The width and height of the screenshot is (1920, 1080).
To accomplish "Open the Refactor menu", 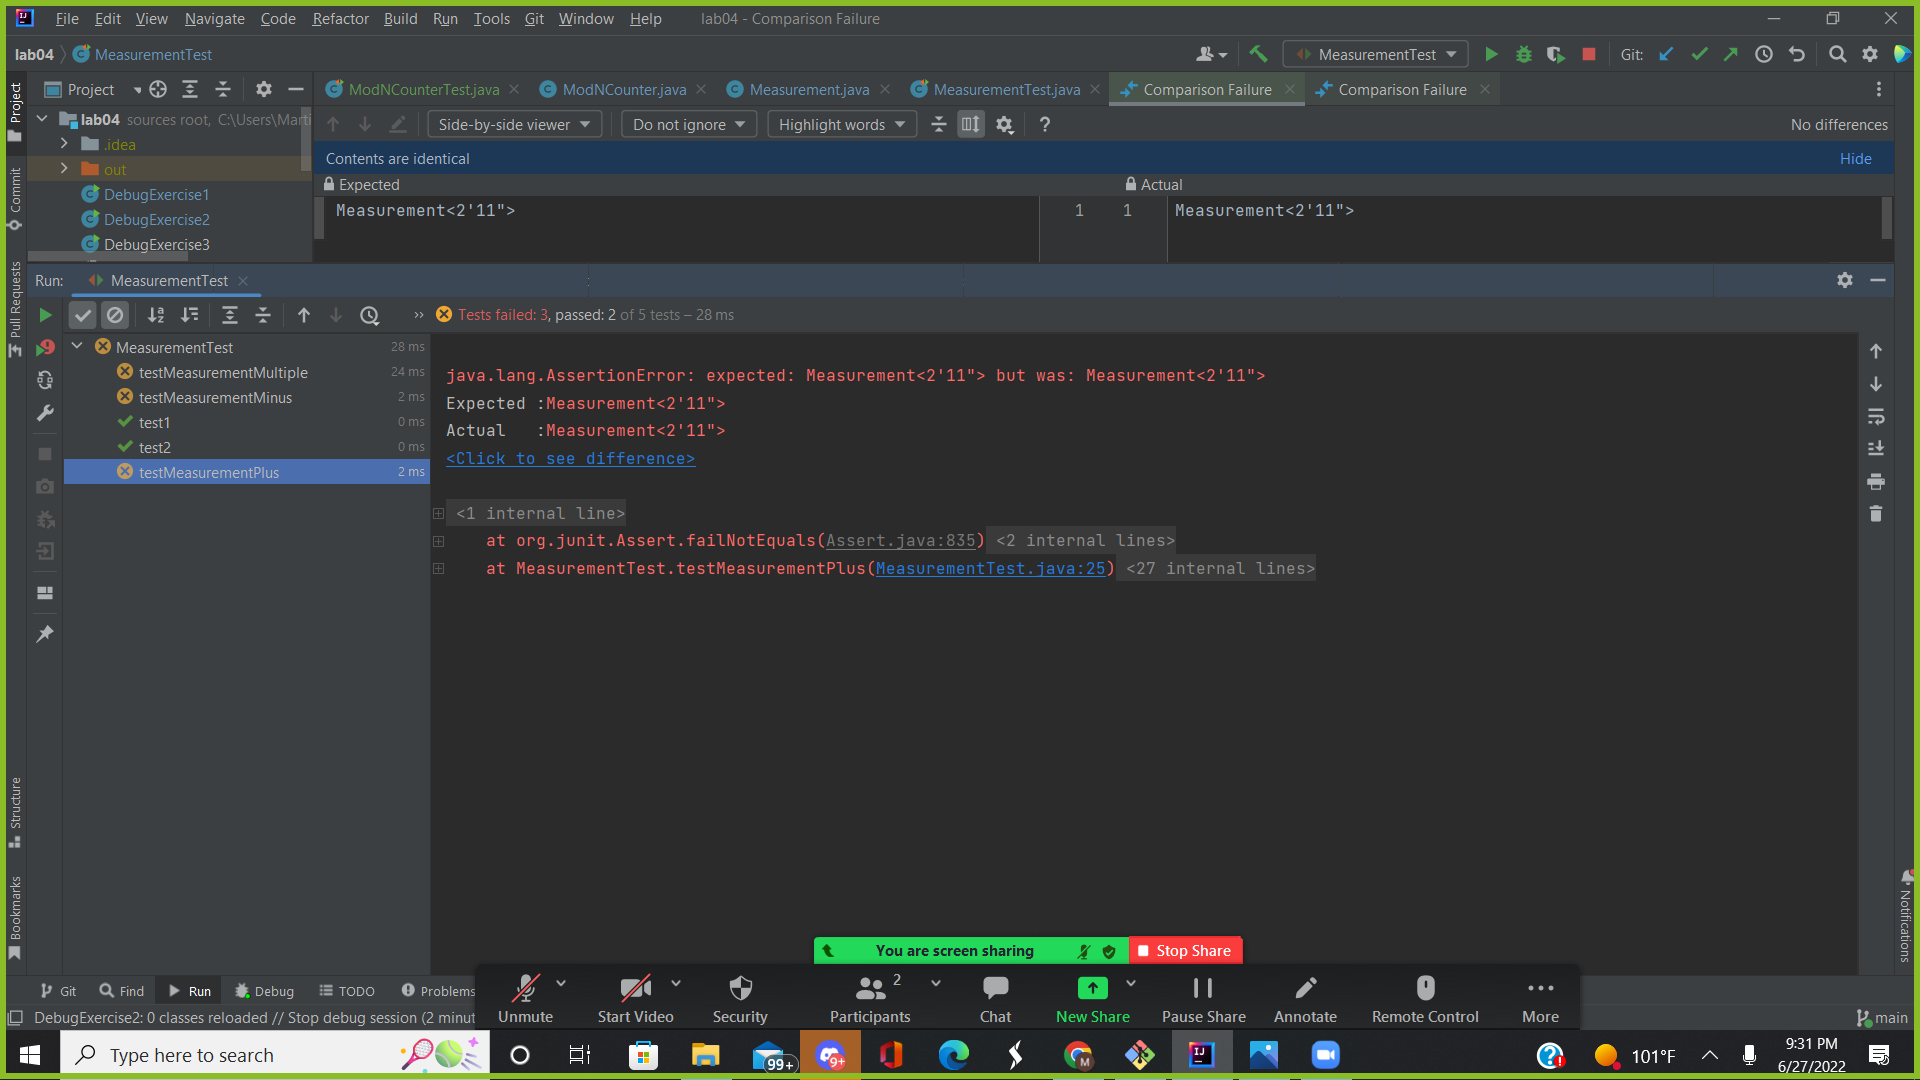I will click(340, 18).
